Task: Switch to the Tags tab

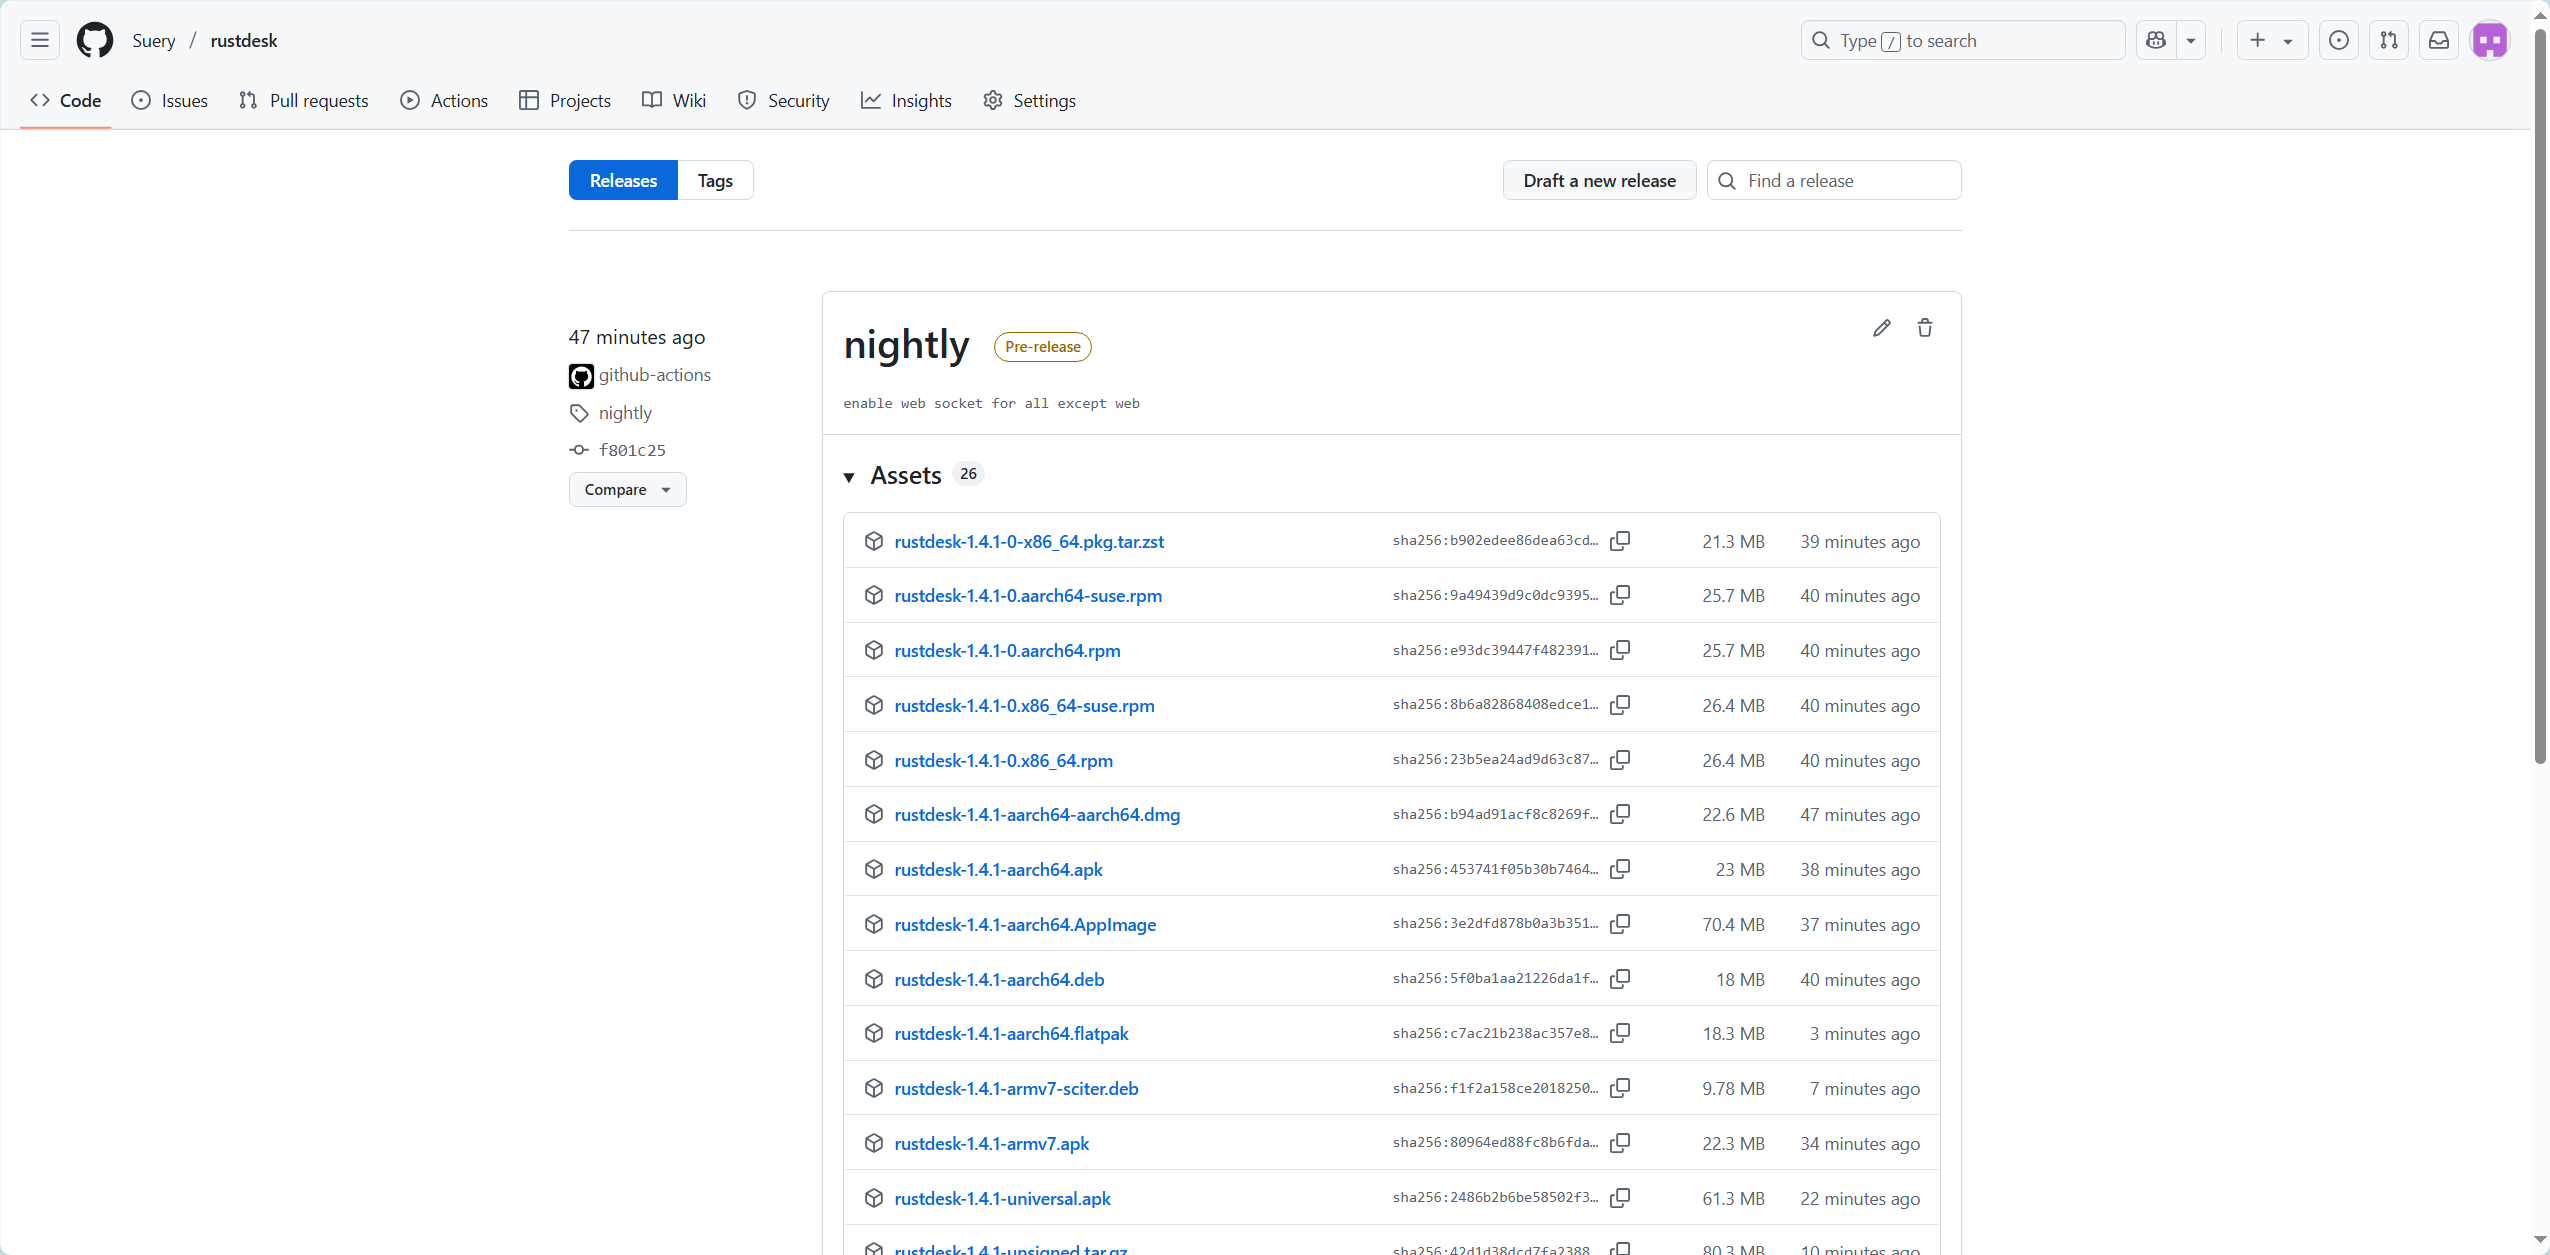Action: point(715,180)
